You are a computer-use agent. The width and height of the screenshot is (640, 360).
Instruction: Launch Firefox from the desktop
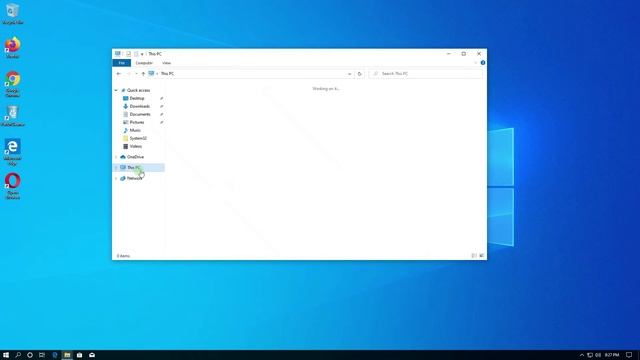pos(13,47)
